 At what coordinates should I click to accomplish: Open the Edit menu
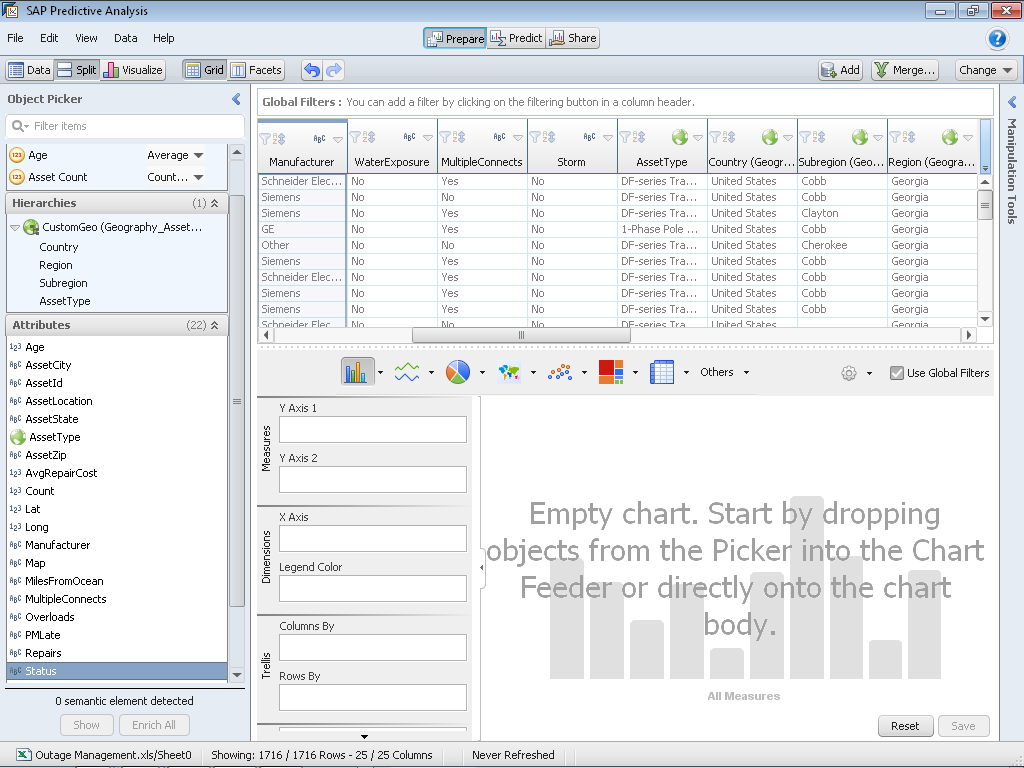click(x=49, y=38)
